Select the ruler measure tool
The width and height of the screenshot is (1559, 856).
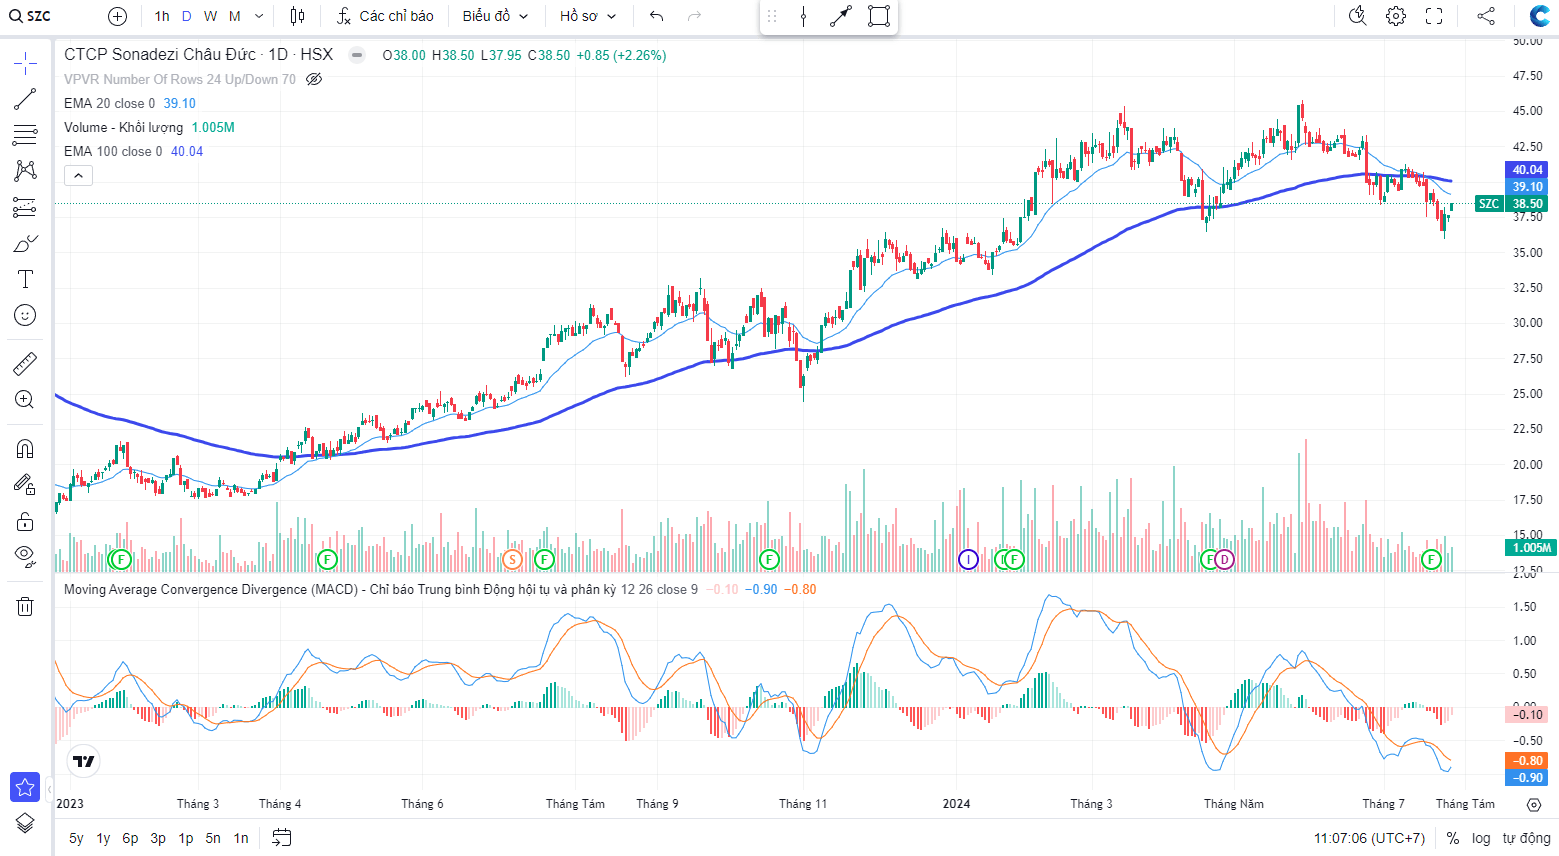[x=25, y=363]
